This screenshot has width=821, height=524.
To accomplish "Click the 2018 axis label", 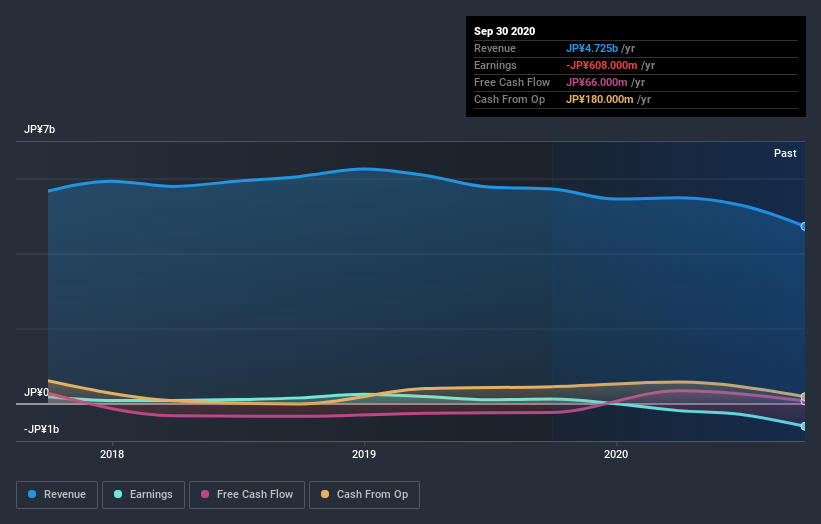I will 112,454.
